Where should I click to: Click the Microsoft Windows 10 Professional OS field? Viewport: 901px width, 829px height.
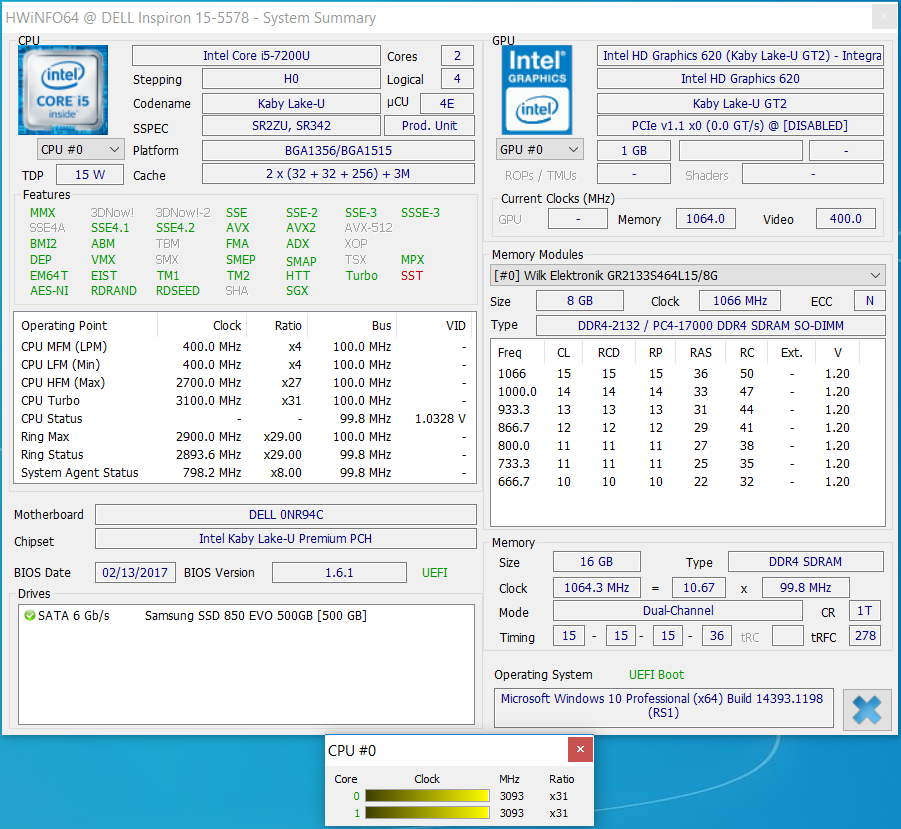coord(664,706)
